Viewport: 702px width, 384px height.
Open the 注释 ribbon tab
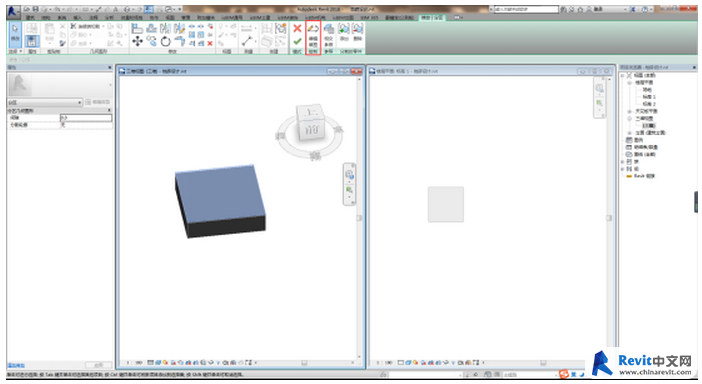click(x=93, y=17)
